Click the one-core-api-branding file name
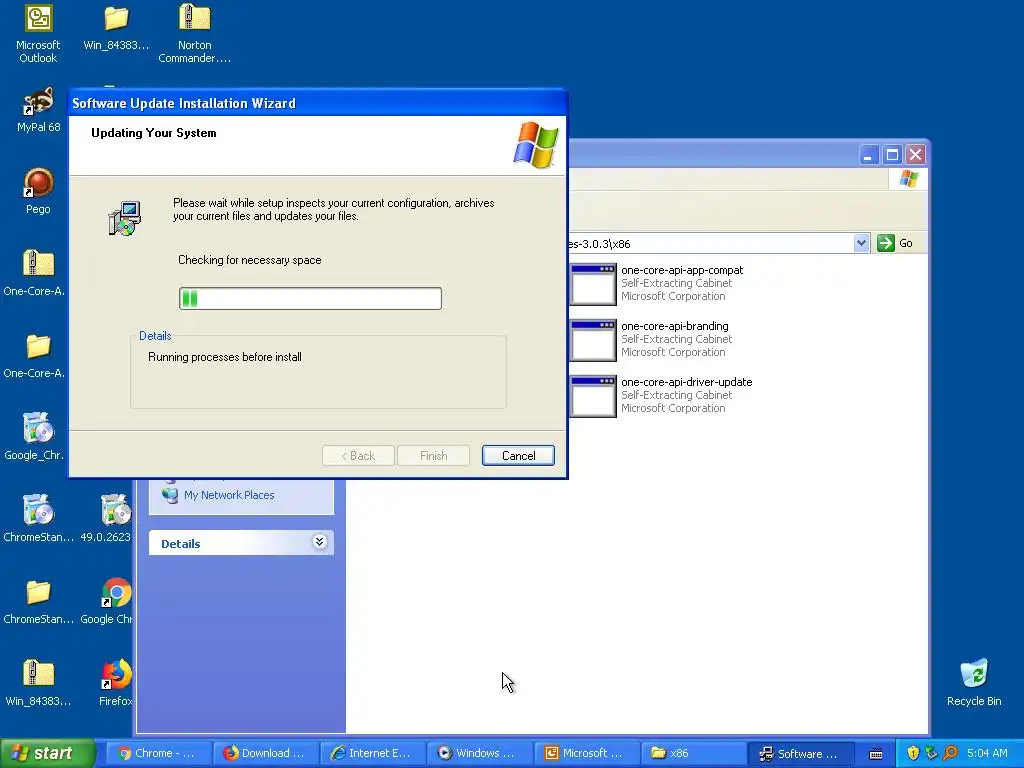The image size is (1024, 768). tap(675, 326)
